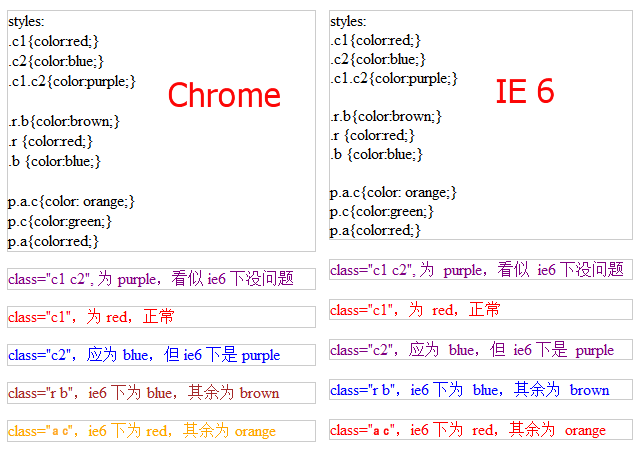
Task: Select .b {color:blue;} line in IE 6 panel
Action: tap(376, 154)
